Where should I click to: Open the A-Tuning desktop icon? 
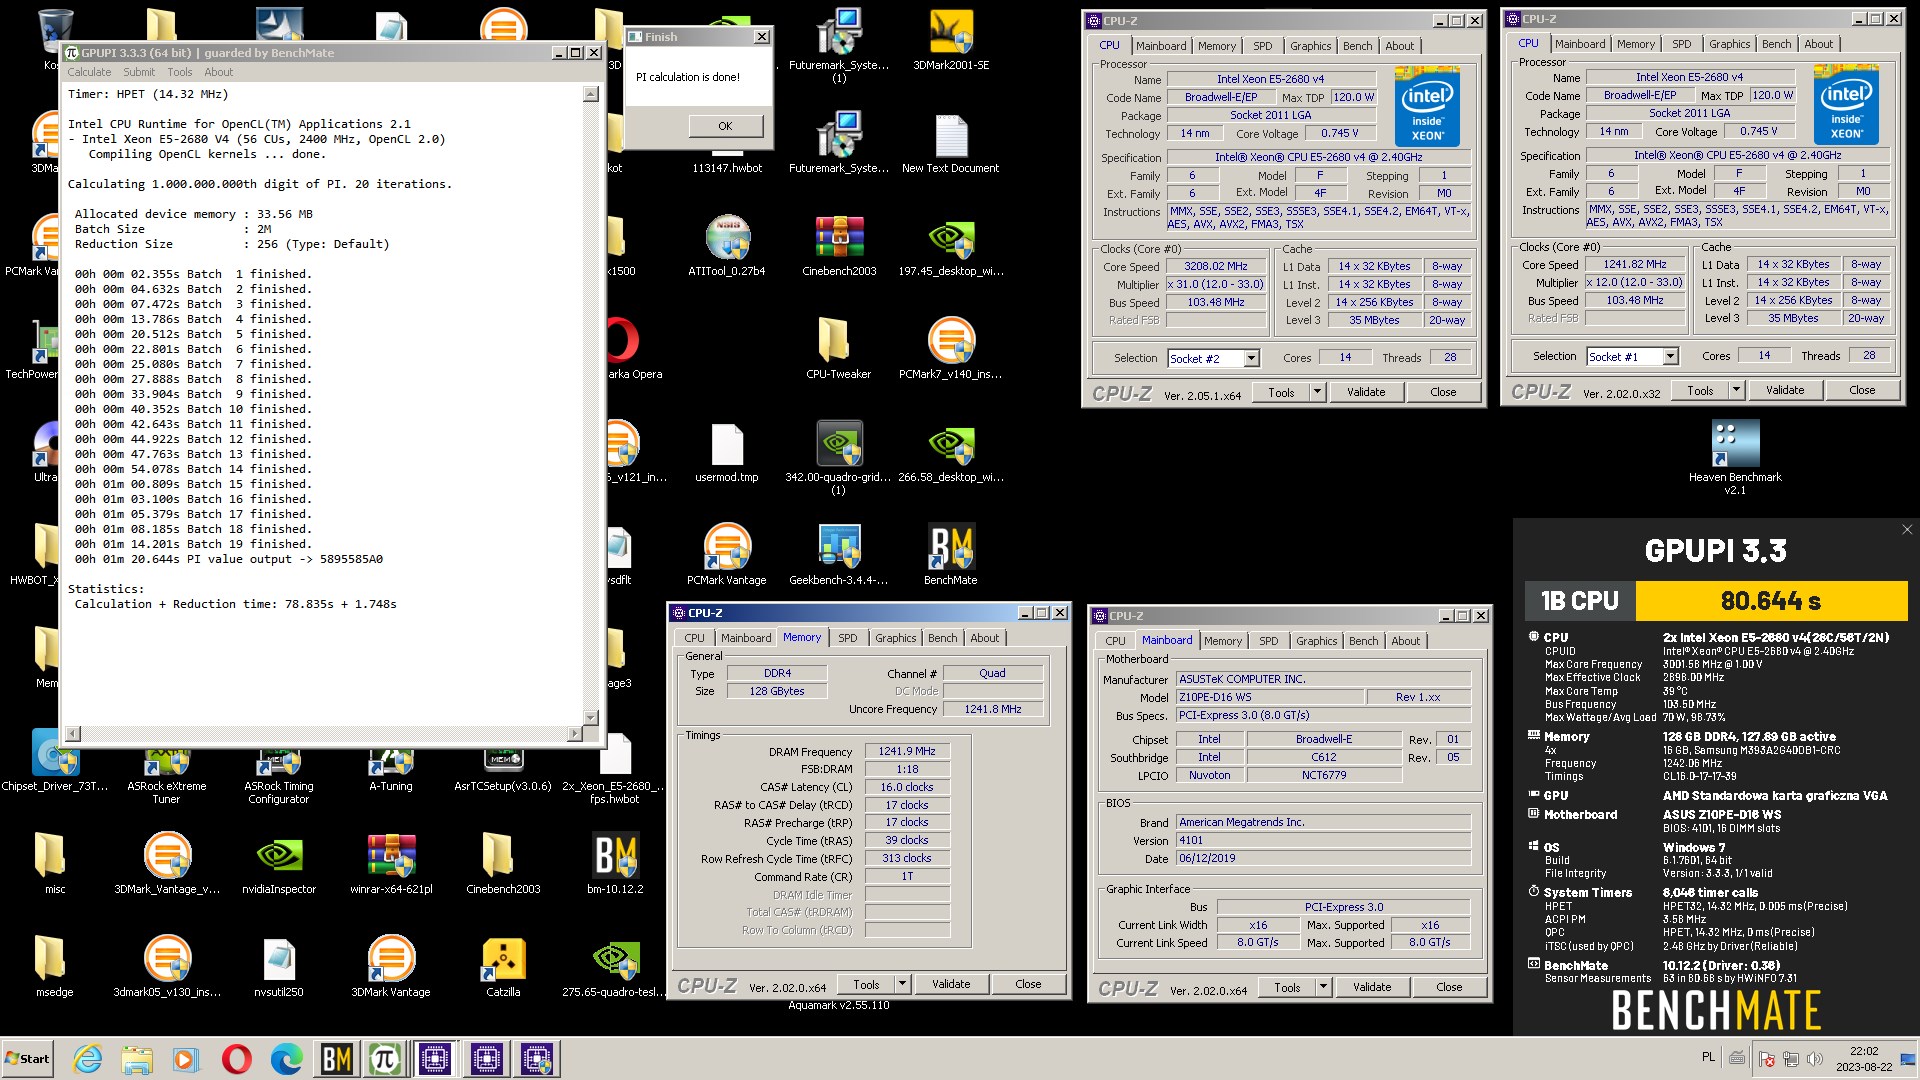click(x=391, y=768)
